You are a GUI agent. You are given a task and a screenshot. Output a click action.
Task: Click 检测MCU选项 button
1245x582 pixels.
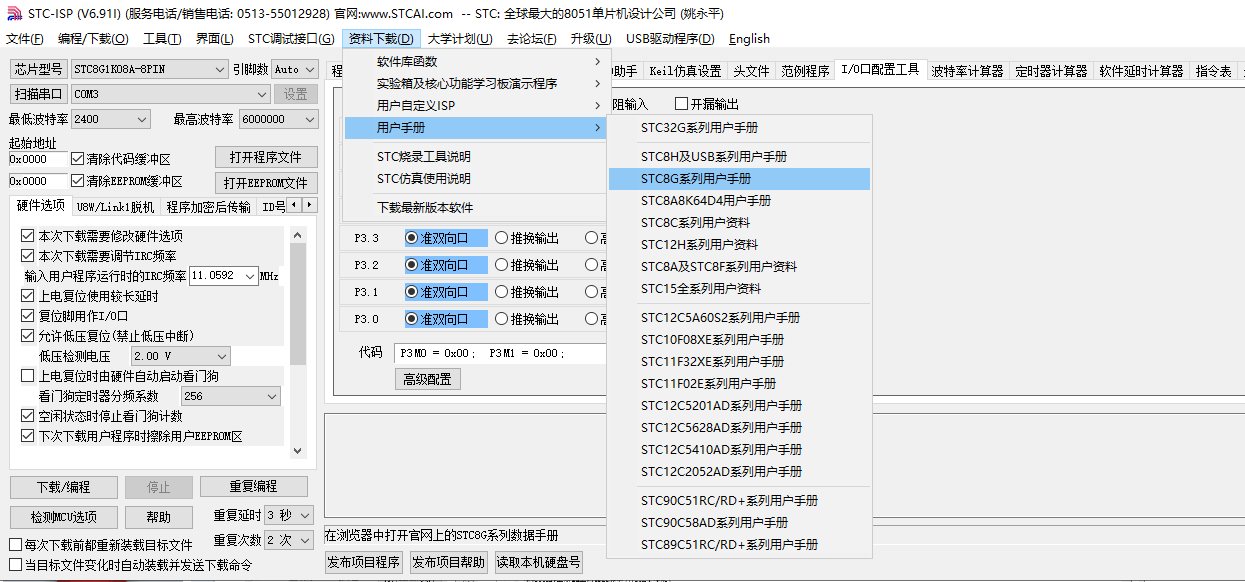coord(63,517)
